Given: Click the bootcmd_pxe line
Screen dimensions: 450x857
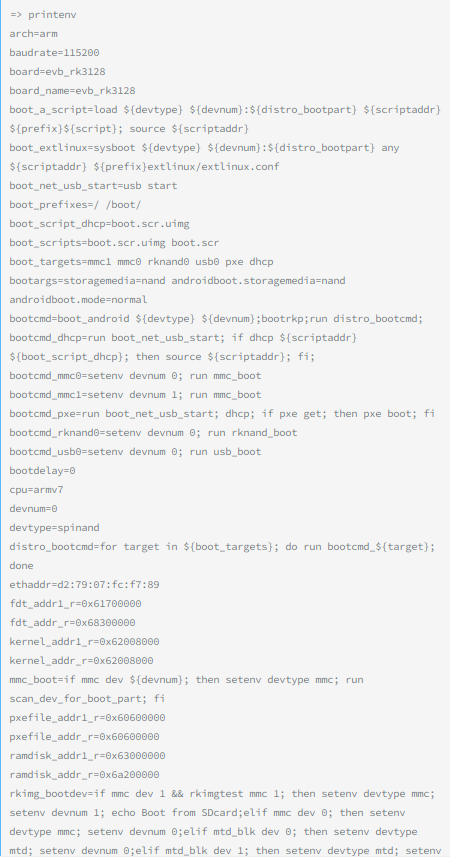Looking at the screenshot, I should [222, 414].
